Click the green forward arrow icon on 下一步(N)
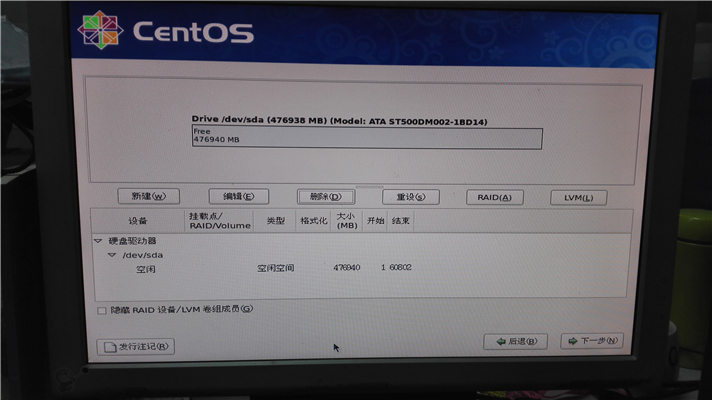The height and width of the screenshot is (400, 712). pyautogui.click(x=573, y=341)
